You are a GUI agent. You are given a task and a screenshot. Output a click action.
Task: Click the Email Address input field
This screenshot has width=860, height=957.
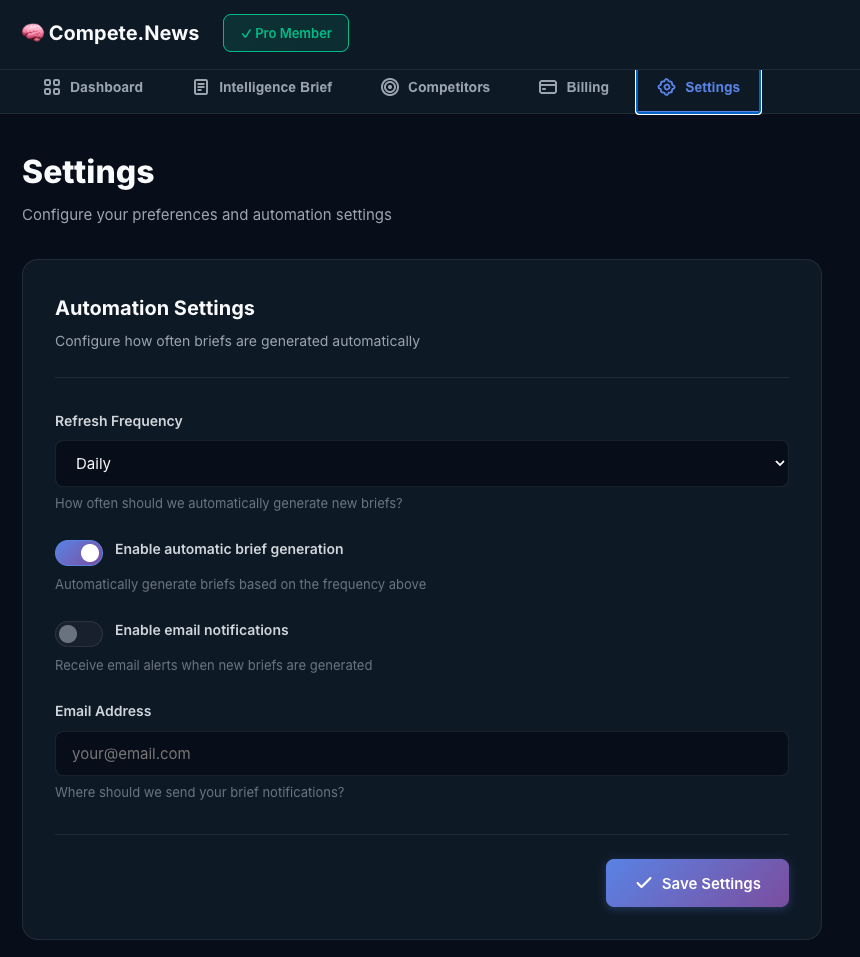(x=421, y=753)
